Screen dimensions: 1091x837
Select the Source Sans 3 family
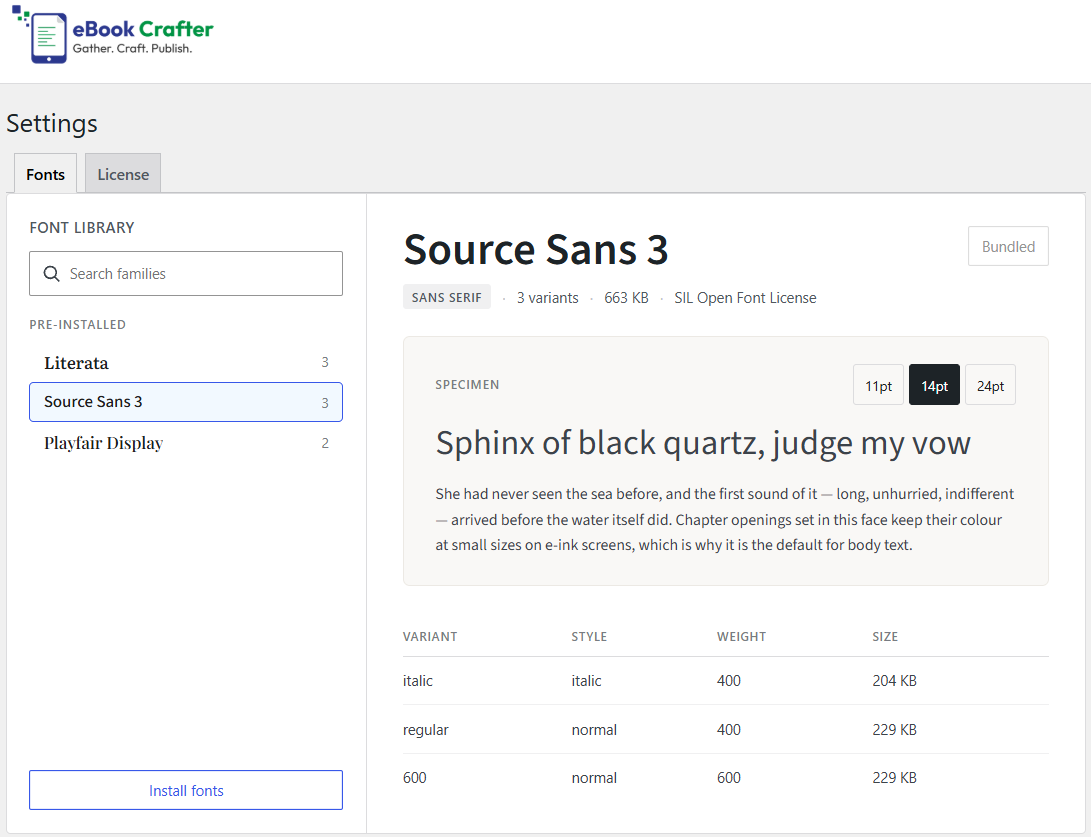point(186,401)
